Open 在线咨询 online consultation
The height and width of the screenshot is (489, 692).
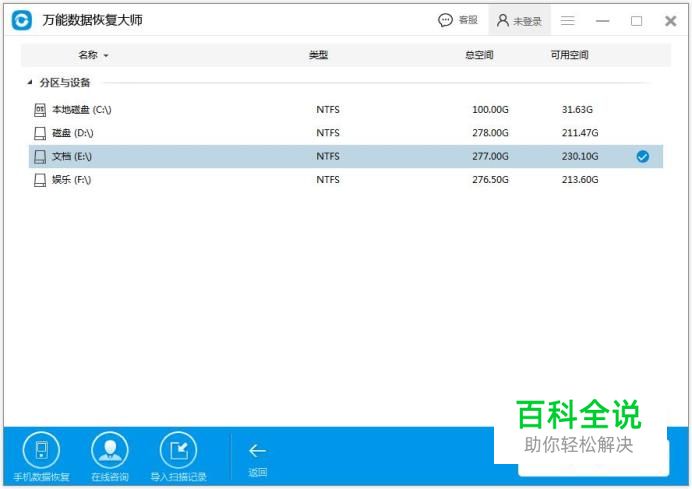109,457
